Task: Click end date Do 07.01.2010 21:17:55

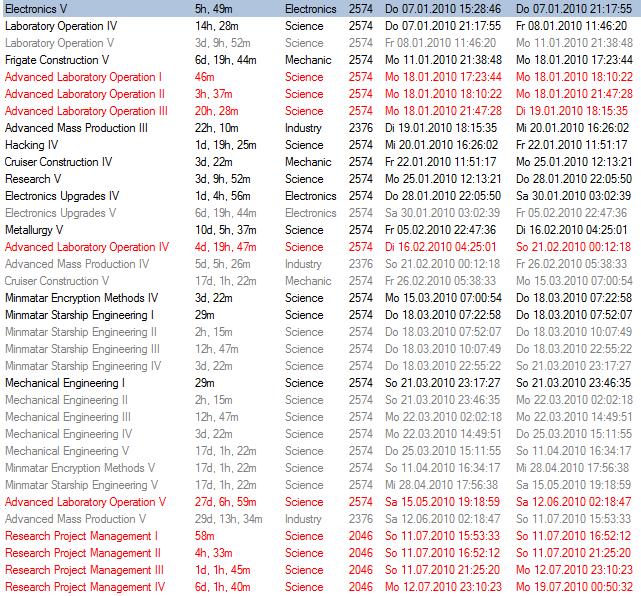Action: pos(574,9)
